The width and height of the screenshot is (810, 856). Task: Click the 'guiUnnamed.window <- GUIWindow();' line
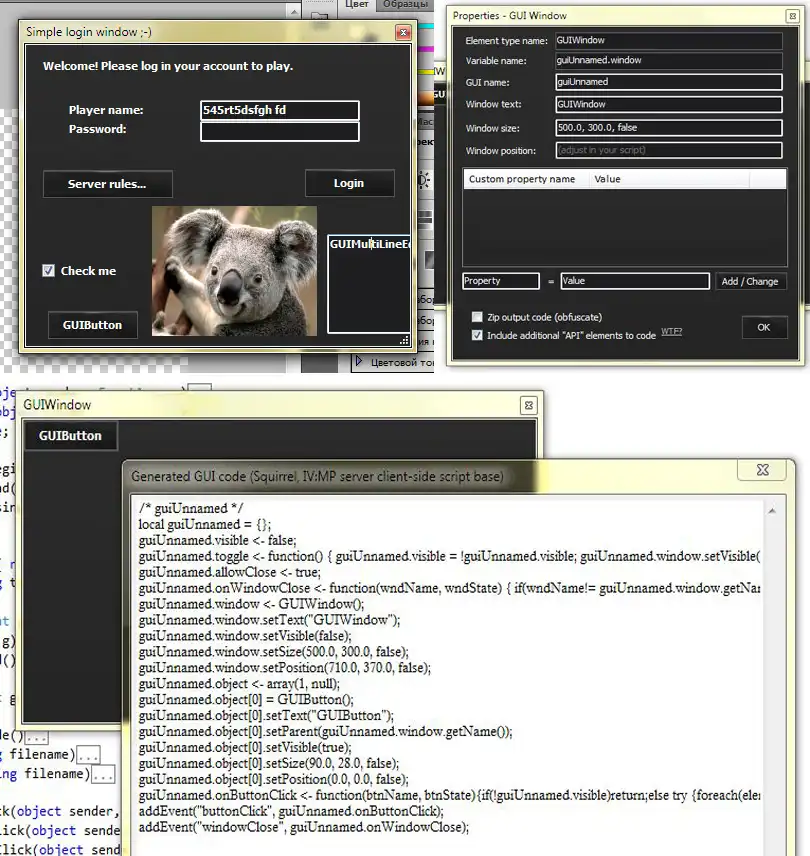251,604
